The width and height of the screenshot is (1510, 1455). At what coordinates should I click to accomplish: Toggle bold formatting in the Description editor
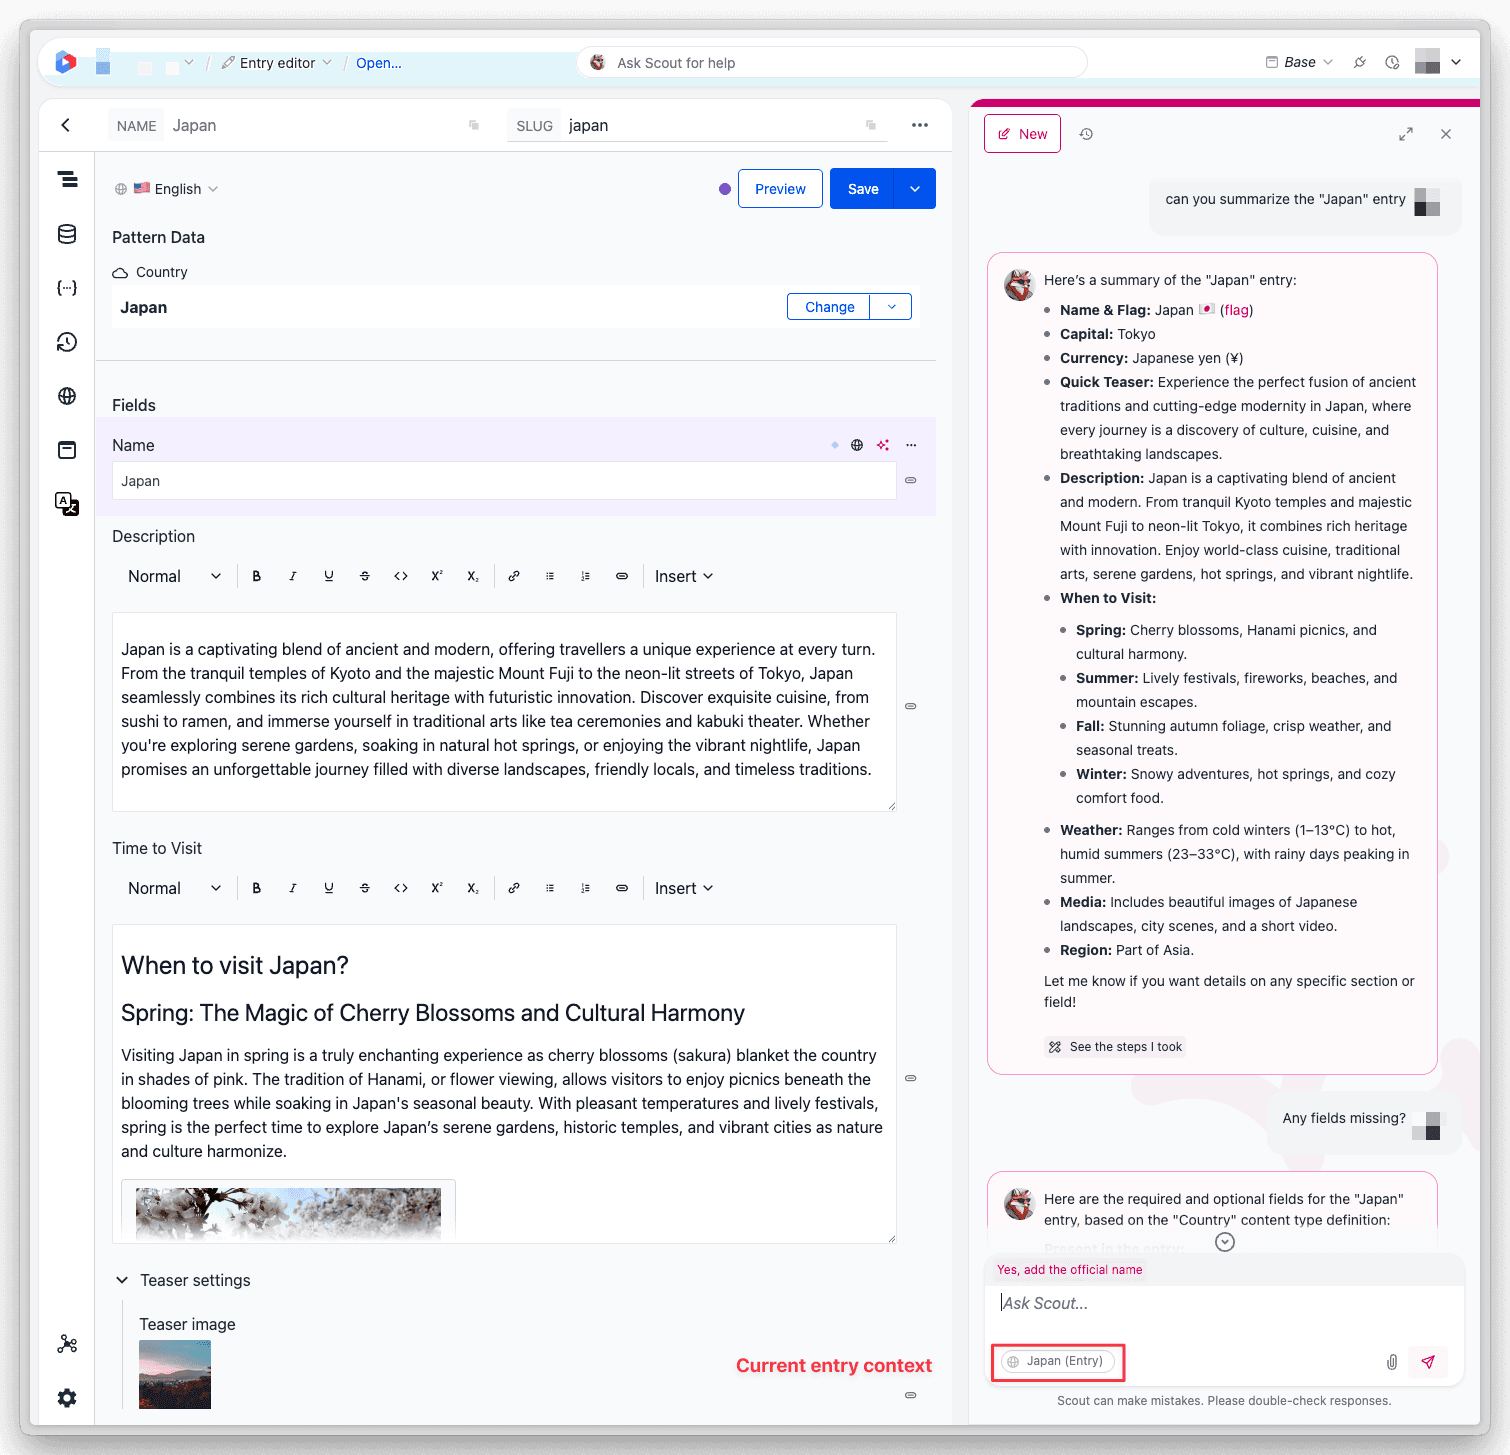pyautogui.click(x=257, y=576)
